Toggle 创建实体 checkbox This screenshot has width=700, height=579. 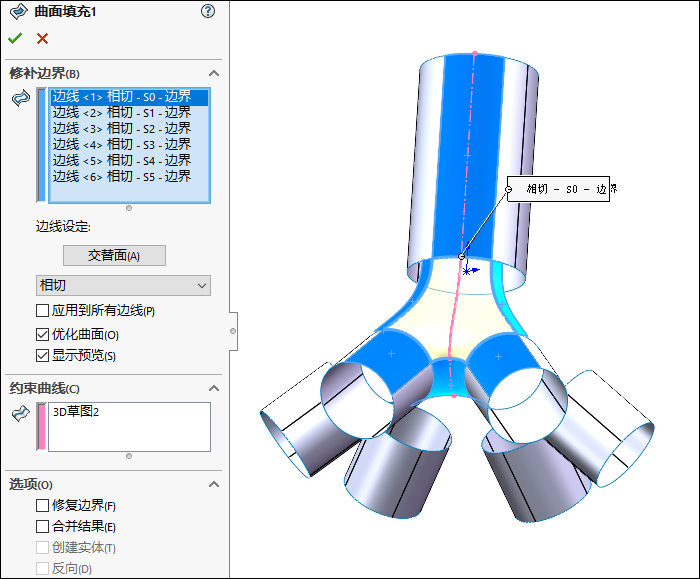point(42,547)
